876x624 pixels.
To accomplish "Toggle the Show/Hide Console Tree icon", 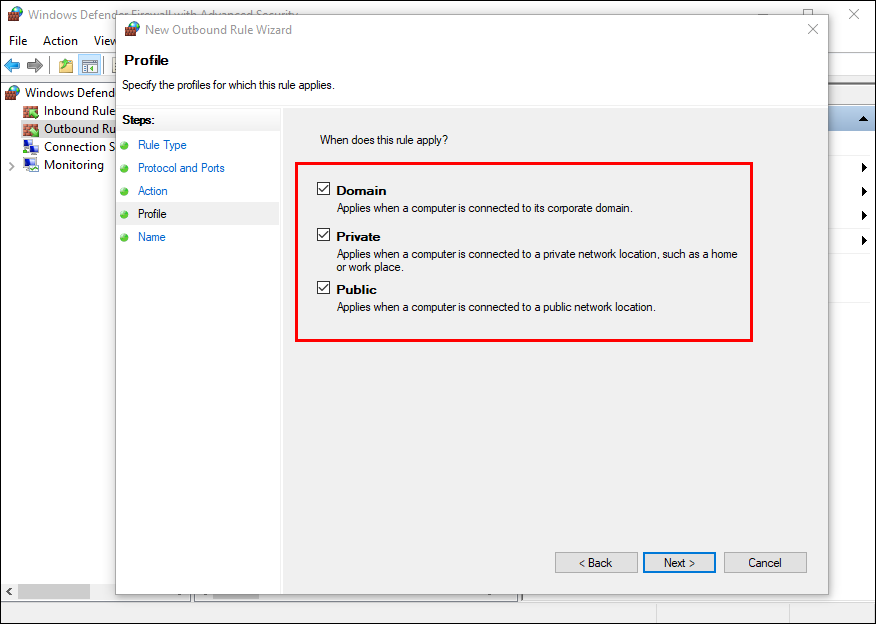I will point(89,66).
